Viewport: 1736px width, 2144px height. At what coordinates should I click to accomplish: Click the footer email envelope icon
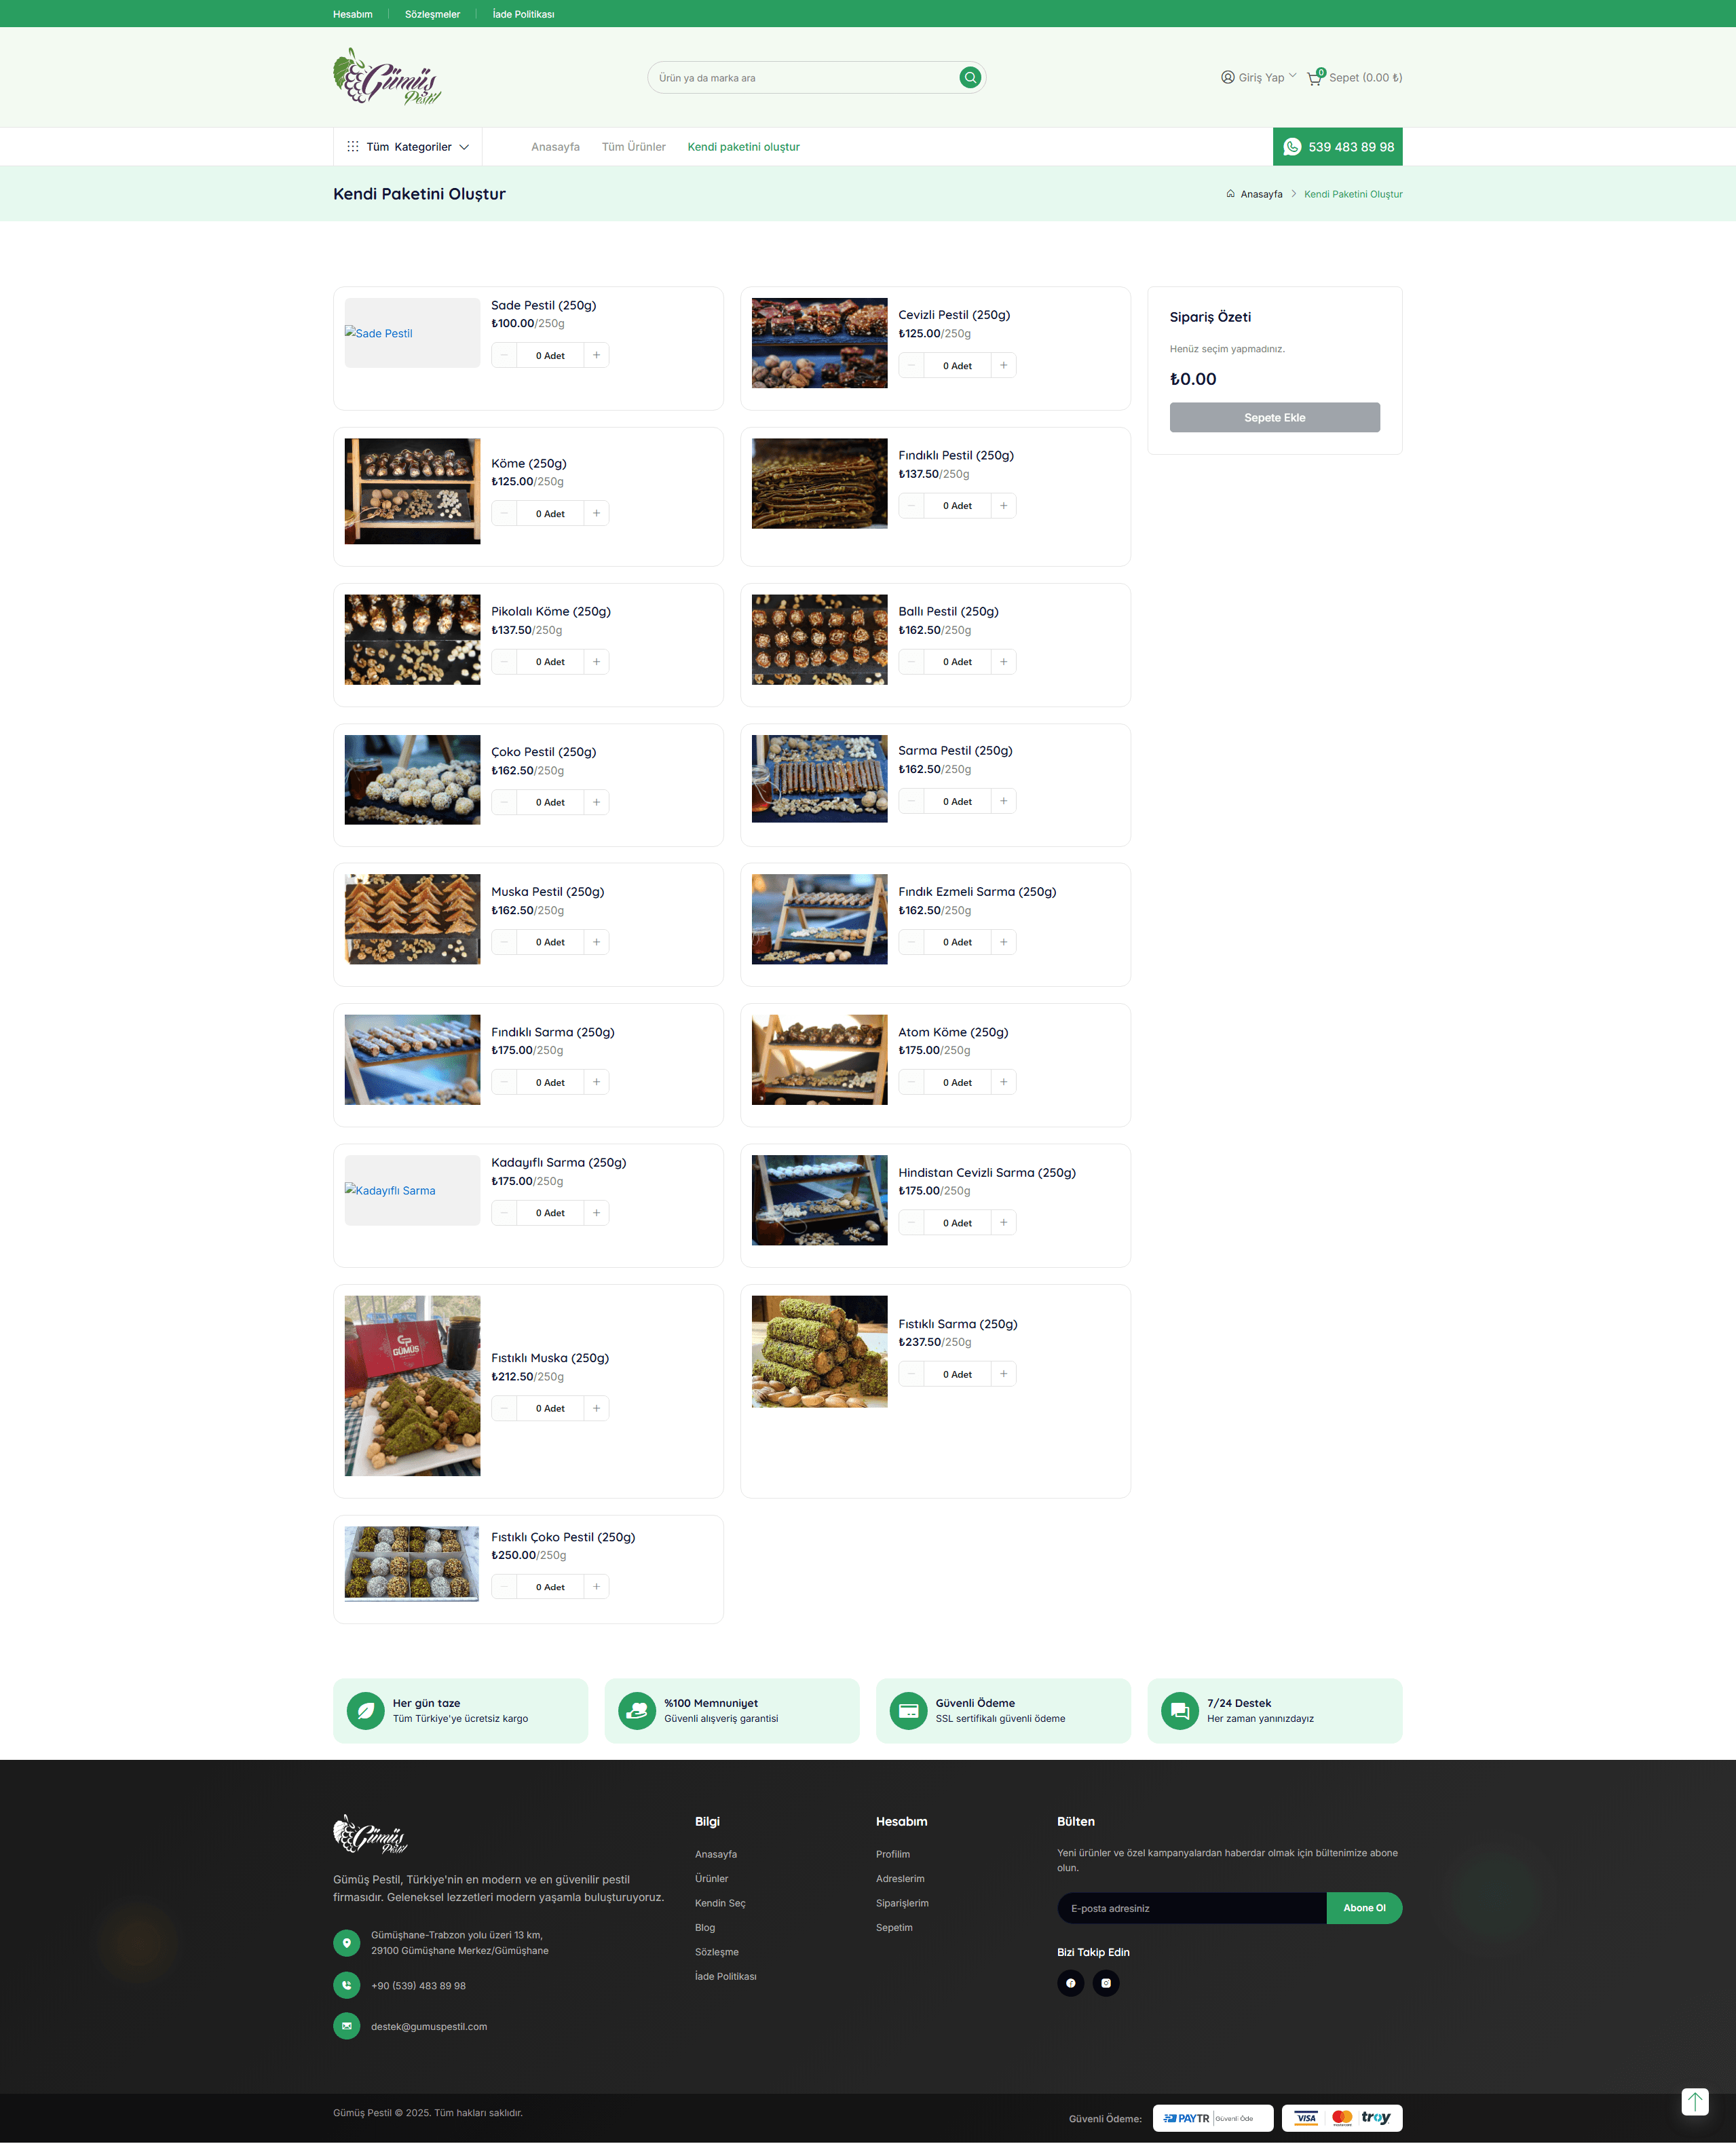pyautogui.click(x=346, y=2026)
